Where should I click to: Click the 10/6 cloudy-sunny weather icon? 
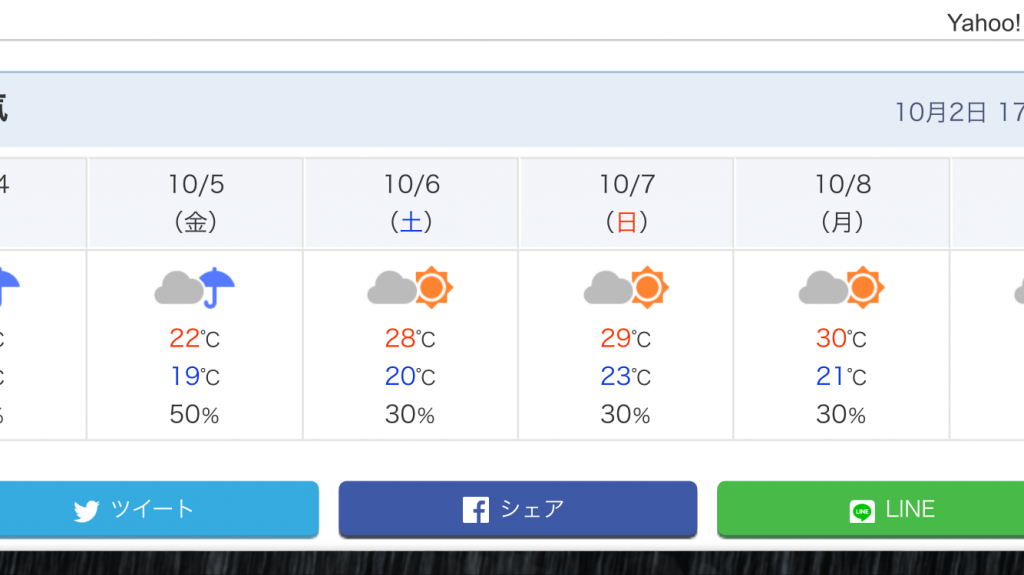coord(410,288)
